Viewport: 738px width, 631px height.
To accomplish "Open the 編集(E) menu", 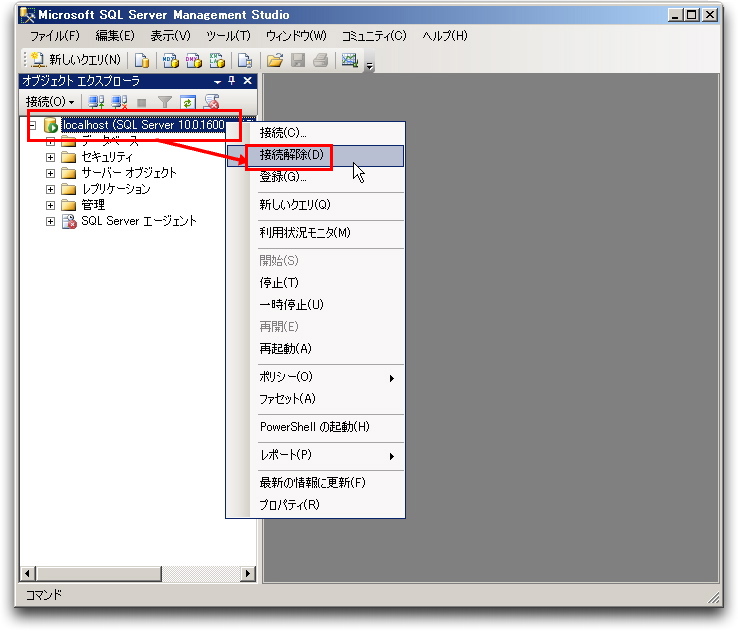I will pyautogui.click(x=115, y=36).
